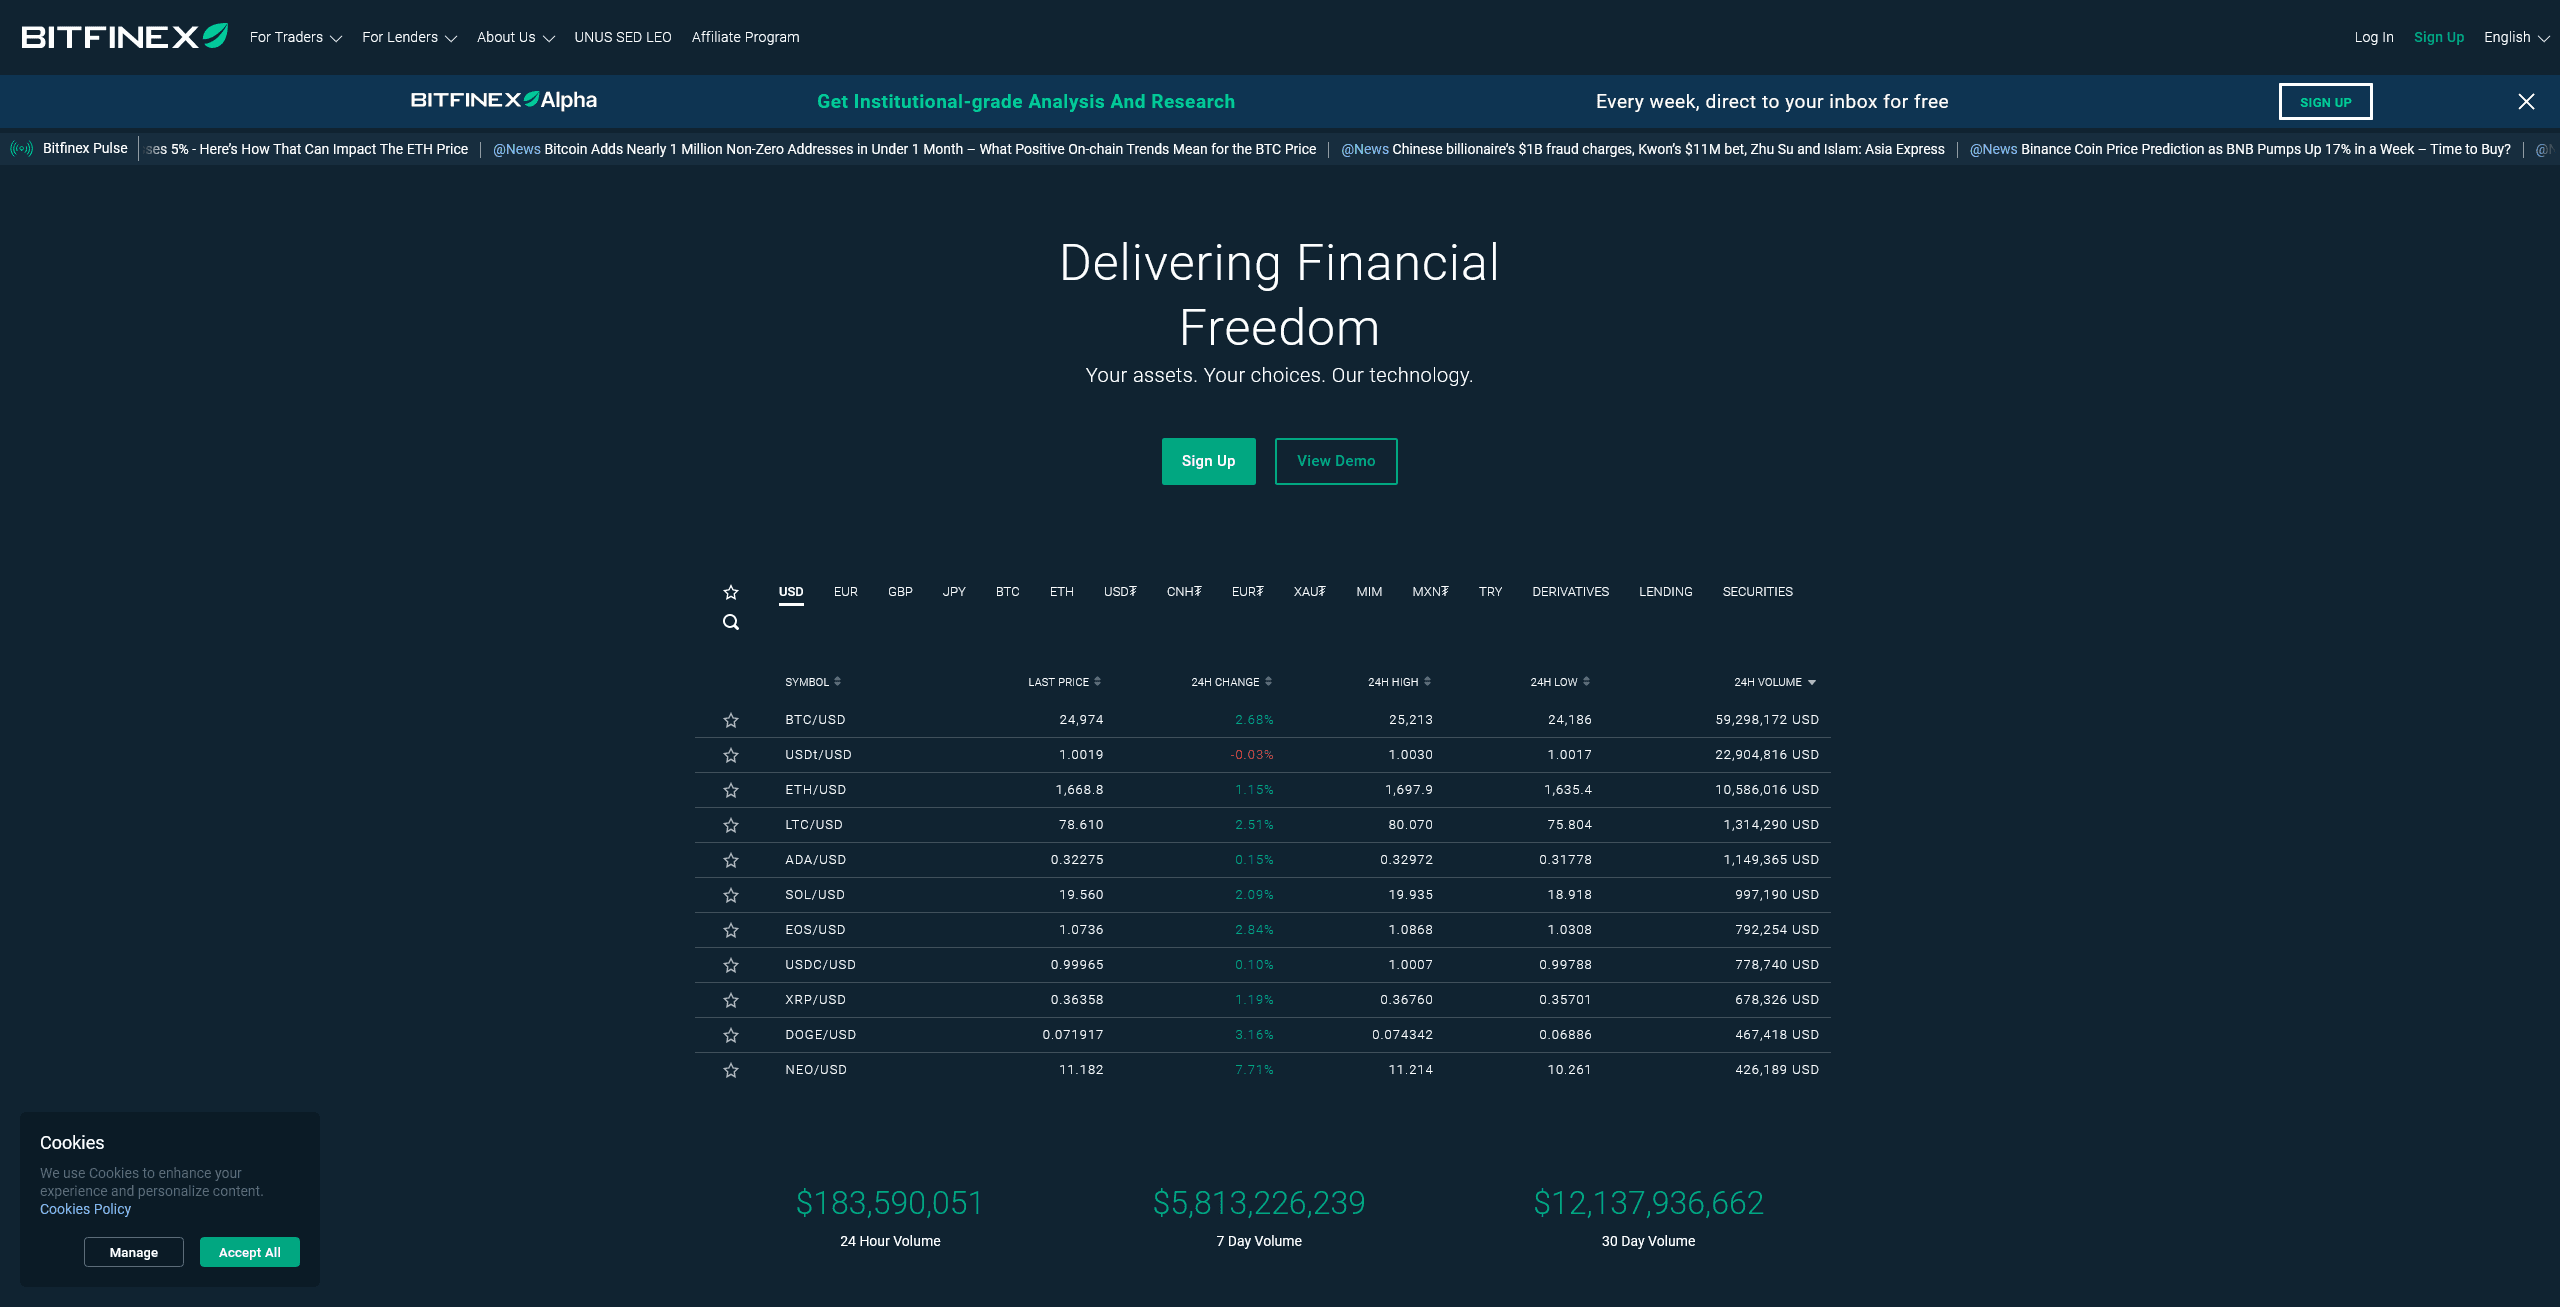This screenshot has width=2560, height=1307.
Task: Open the Cookies Policy link
Action: [x=85, y=1209]
